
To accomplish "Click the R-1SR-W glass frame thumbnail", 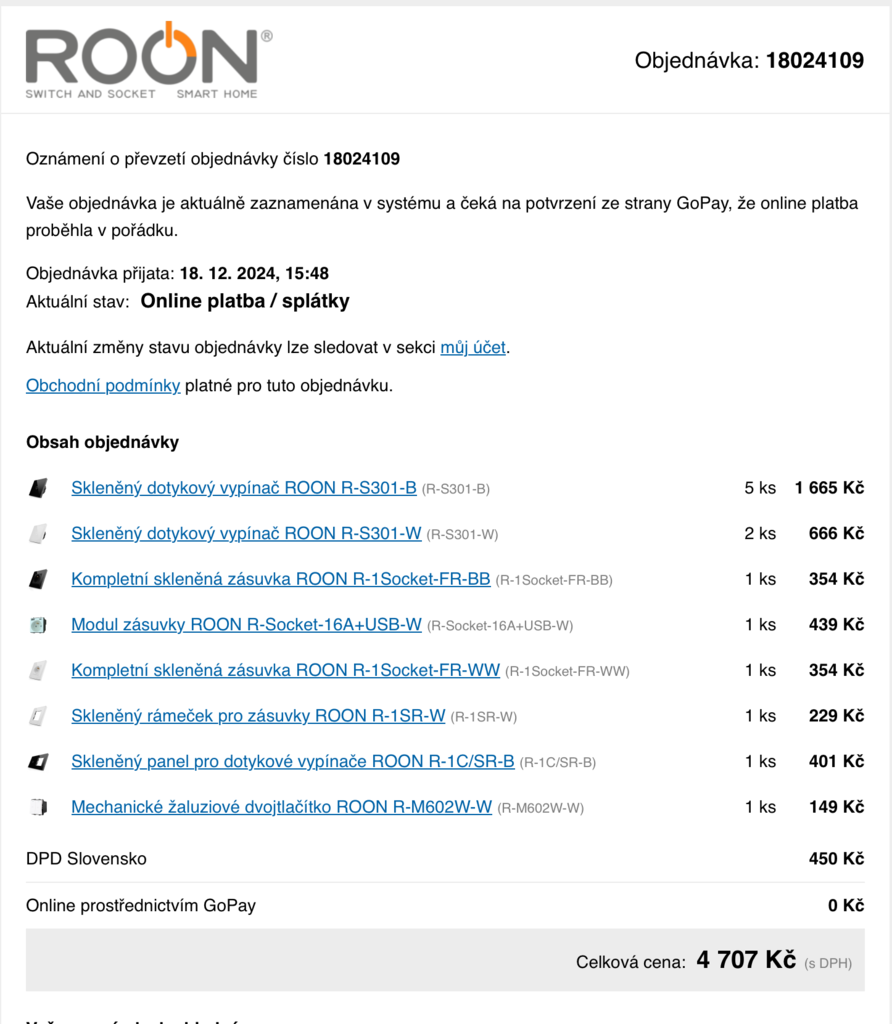I will [x=39, y=716].
